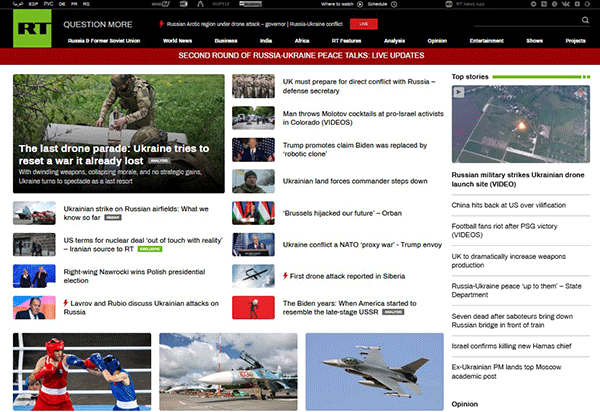Open Israel confirms killing new Hamas chief

click(511, 346)
